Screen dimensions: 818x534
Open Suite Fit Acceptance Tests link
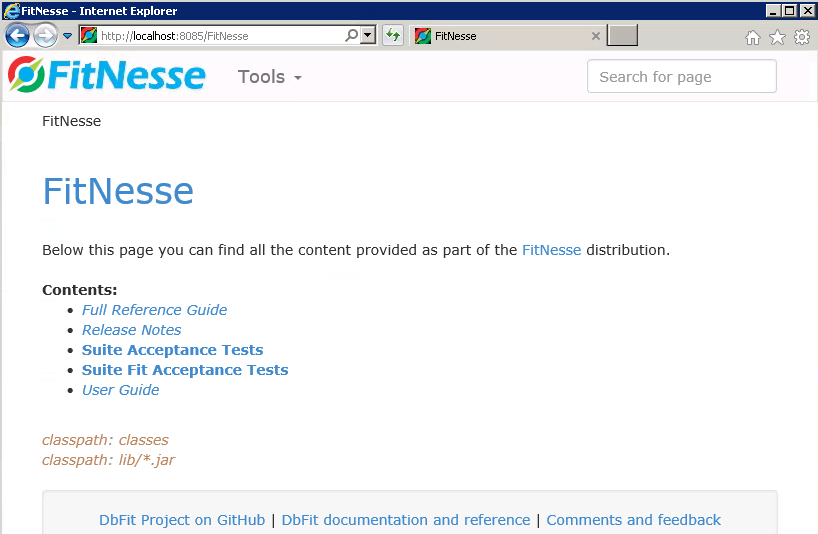click(185, 370)
